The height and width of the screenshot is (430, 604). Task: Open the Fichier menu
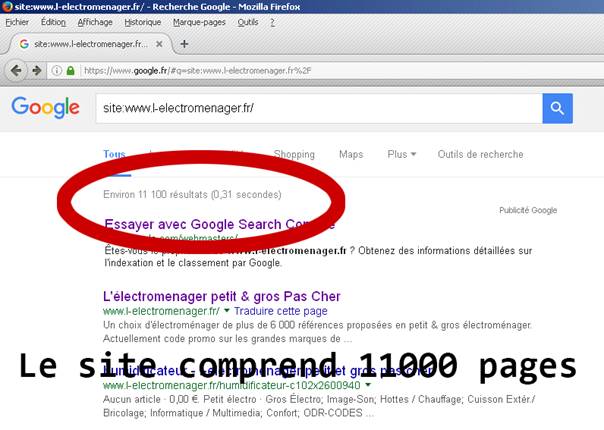click(17, 22)
